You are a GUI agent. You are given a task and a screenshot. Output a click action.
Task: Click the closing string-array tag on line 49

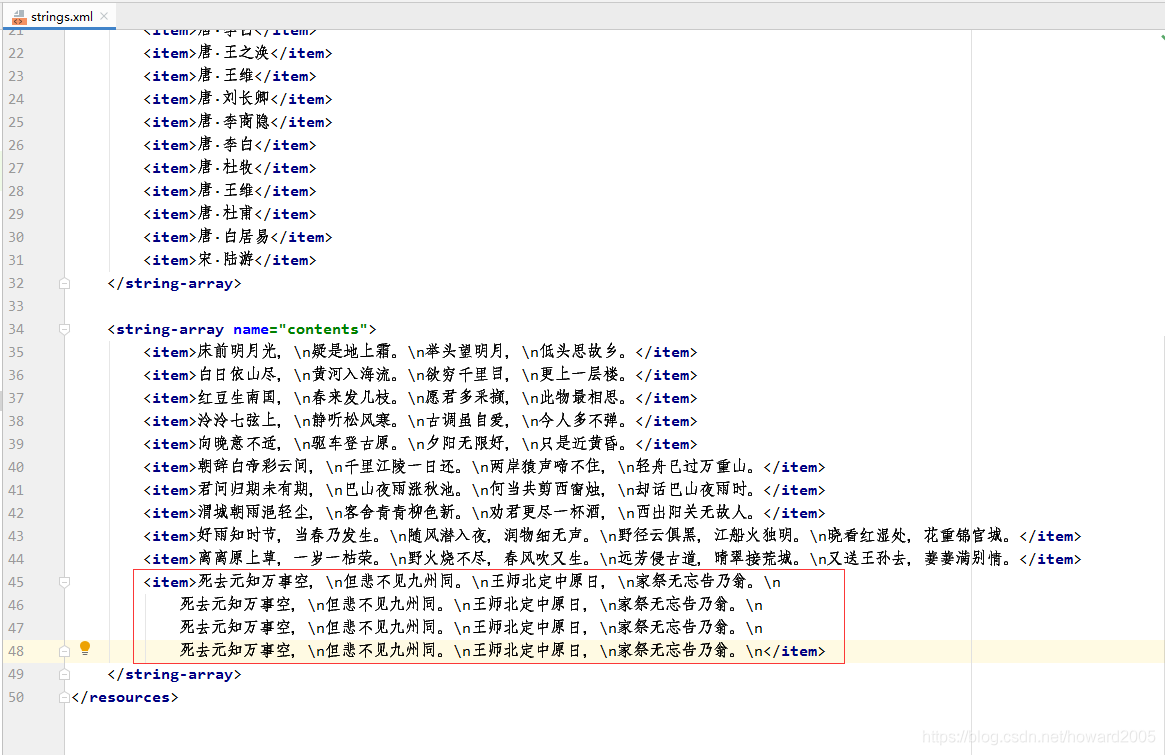[175, 674]
